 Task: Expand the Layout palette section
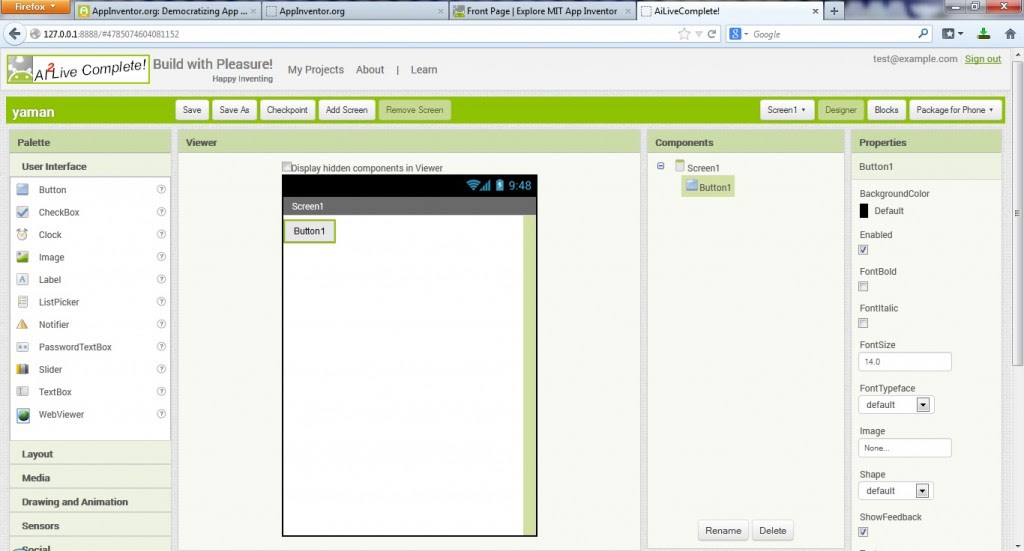tap(91, 454)
